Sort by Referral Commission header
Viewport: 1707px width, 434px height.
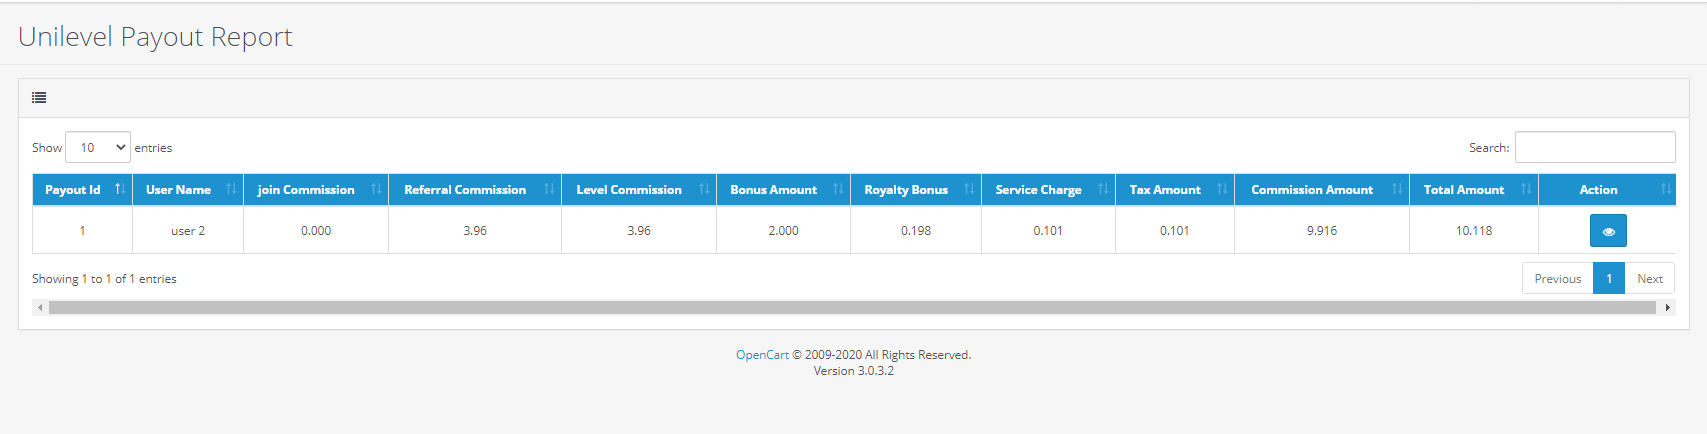(474, 190)
